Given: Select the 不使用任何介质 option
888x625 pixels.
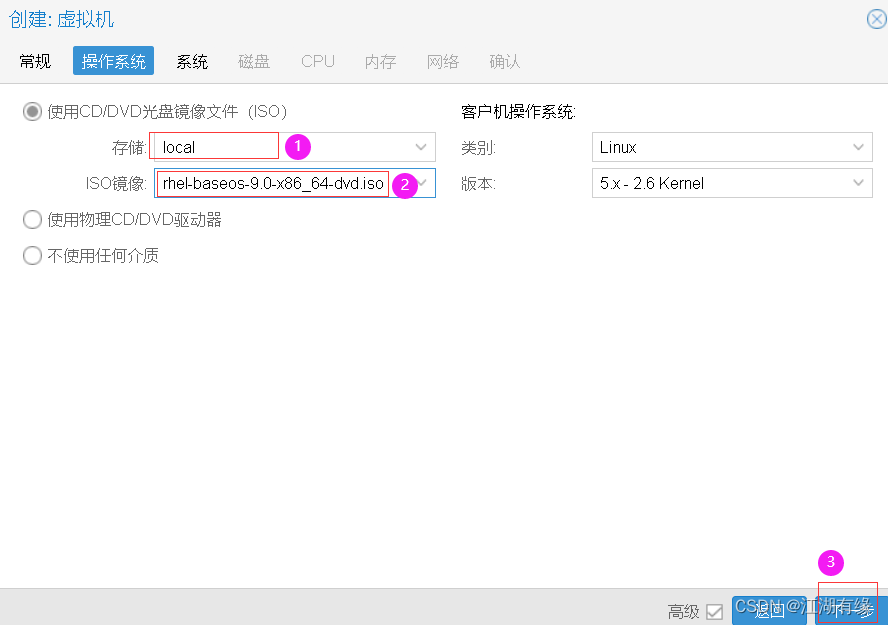Looking at the screenshot, I should click(x=31, y=255).
